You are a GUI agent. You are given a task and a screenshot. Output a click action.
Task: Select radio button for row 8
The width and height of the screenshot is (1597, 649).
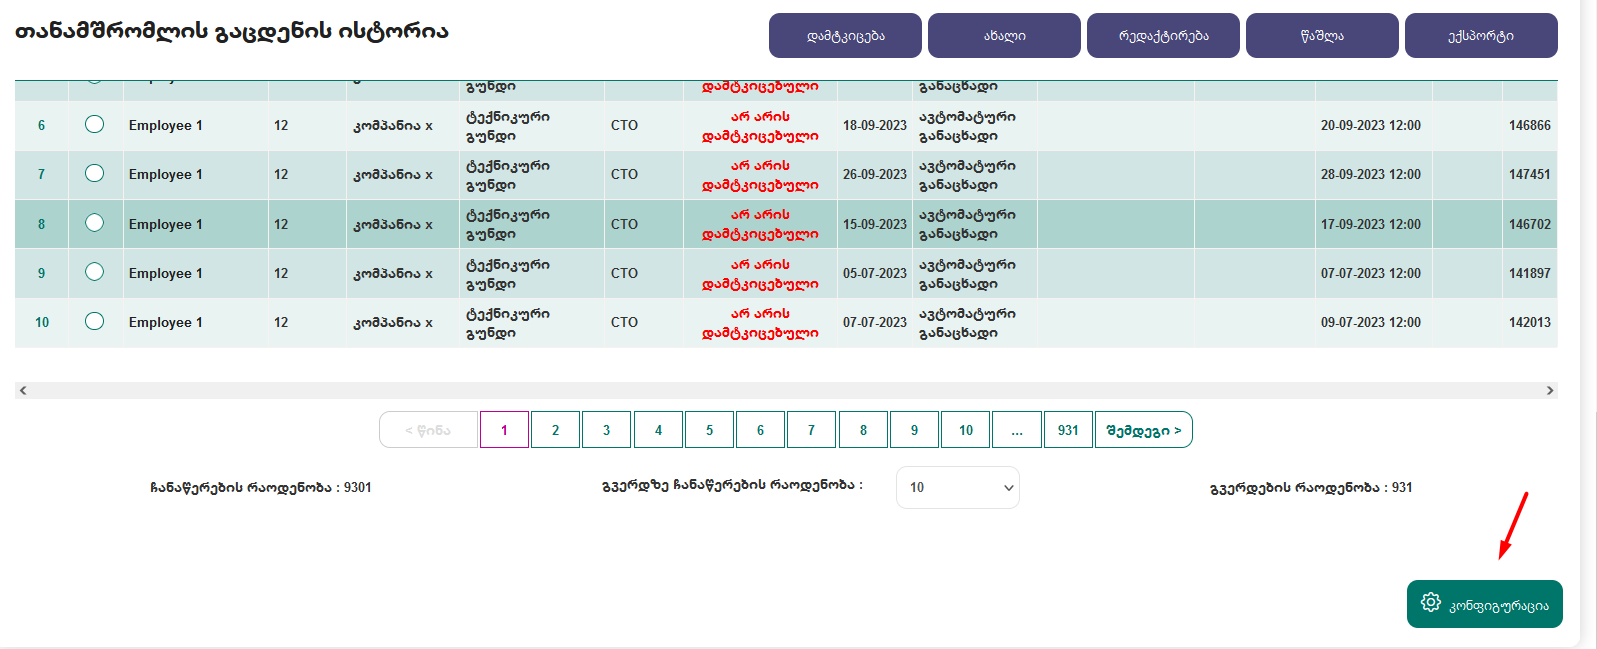tap(94, 223)
